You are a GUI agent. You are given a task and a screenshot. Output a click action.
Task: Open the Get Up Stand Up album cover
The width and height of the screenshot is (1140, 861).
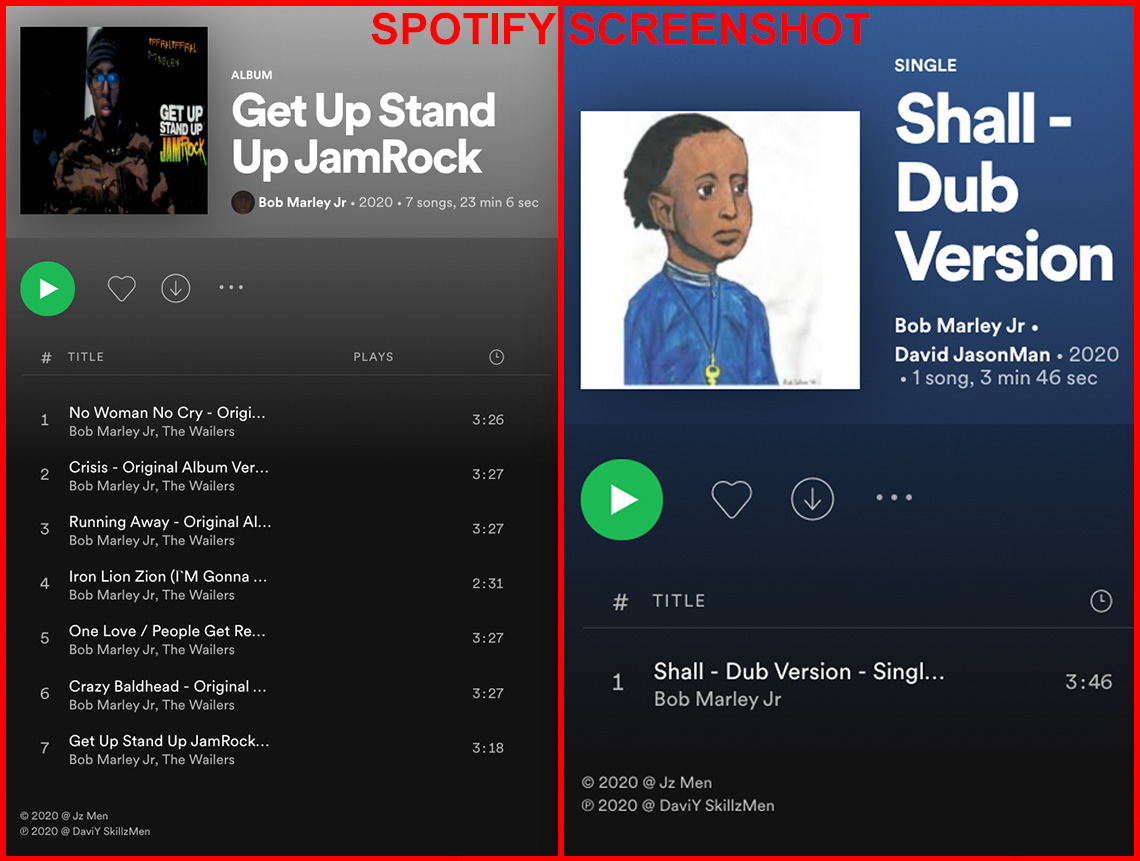click(x=114, y=121)
